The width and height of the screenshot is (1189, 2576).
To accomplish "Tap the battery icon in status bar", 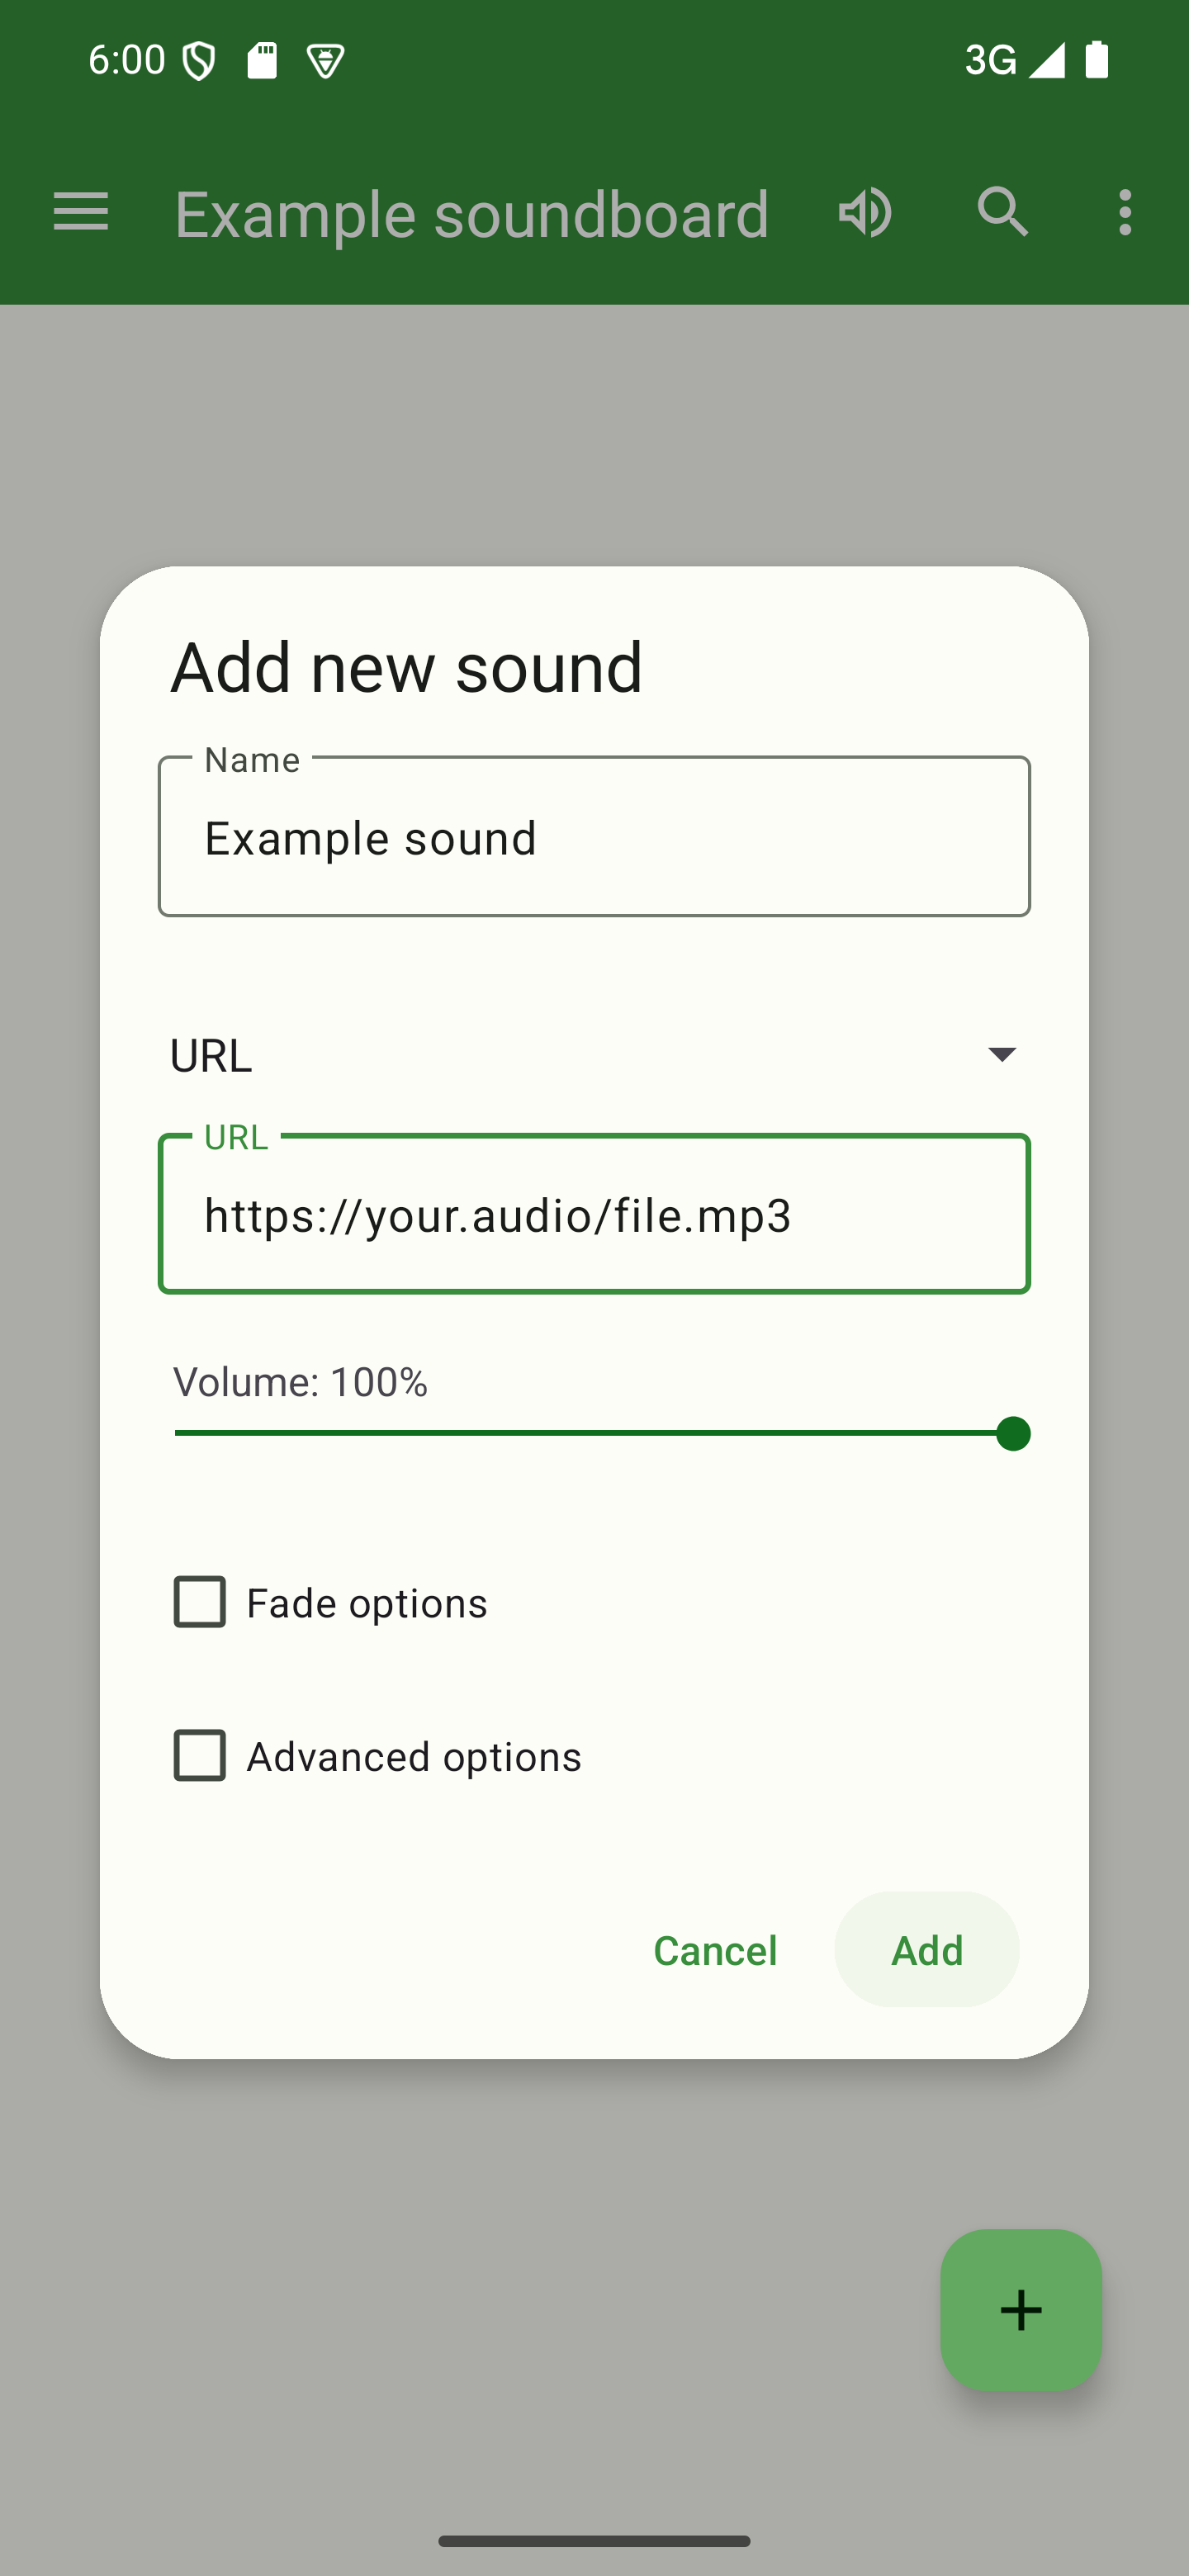I will point(1097,60).
